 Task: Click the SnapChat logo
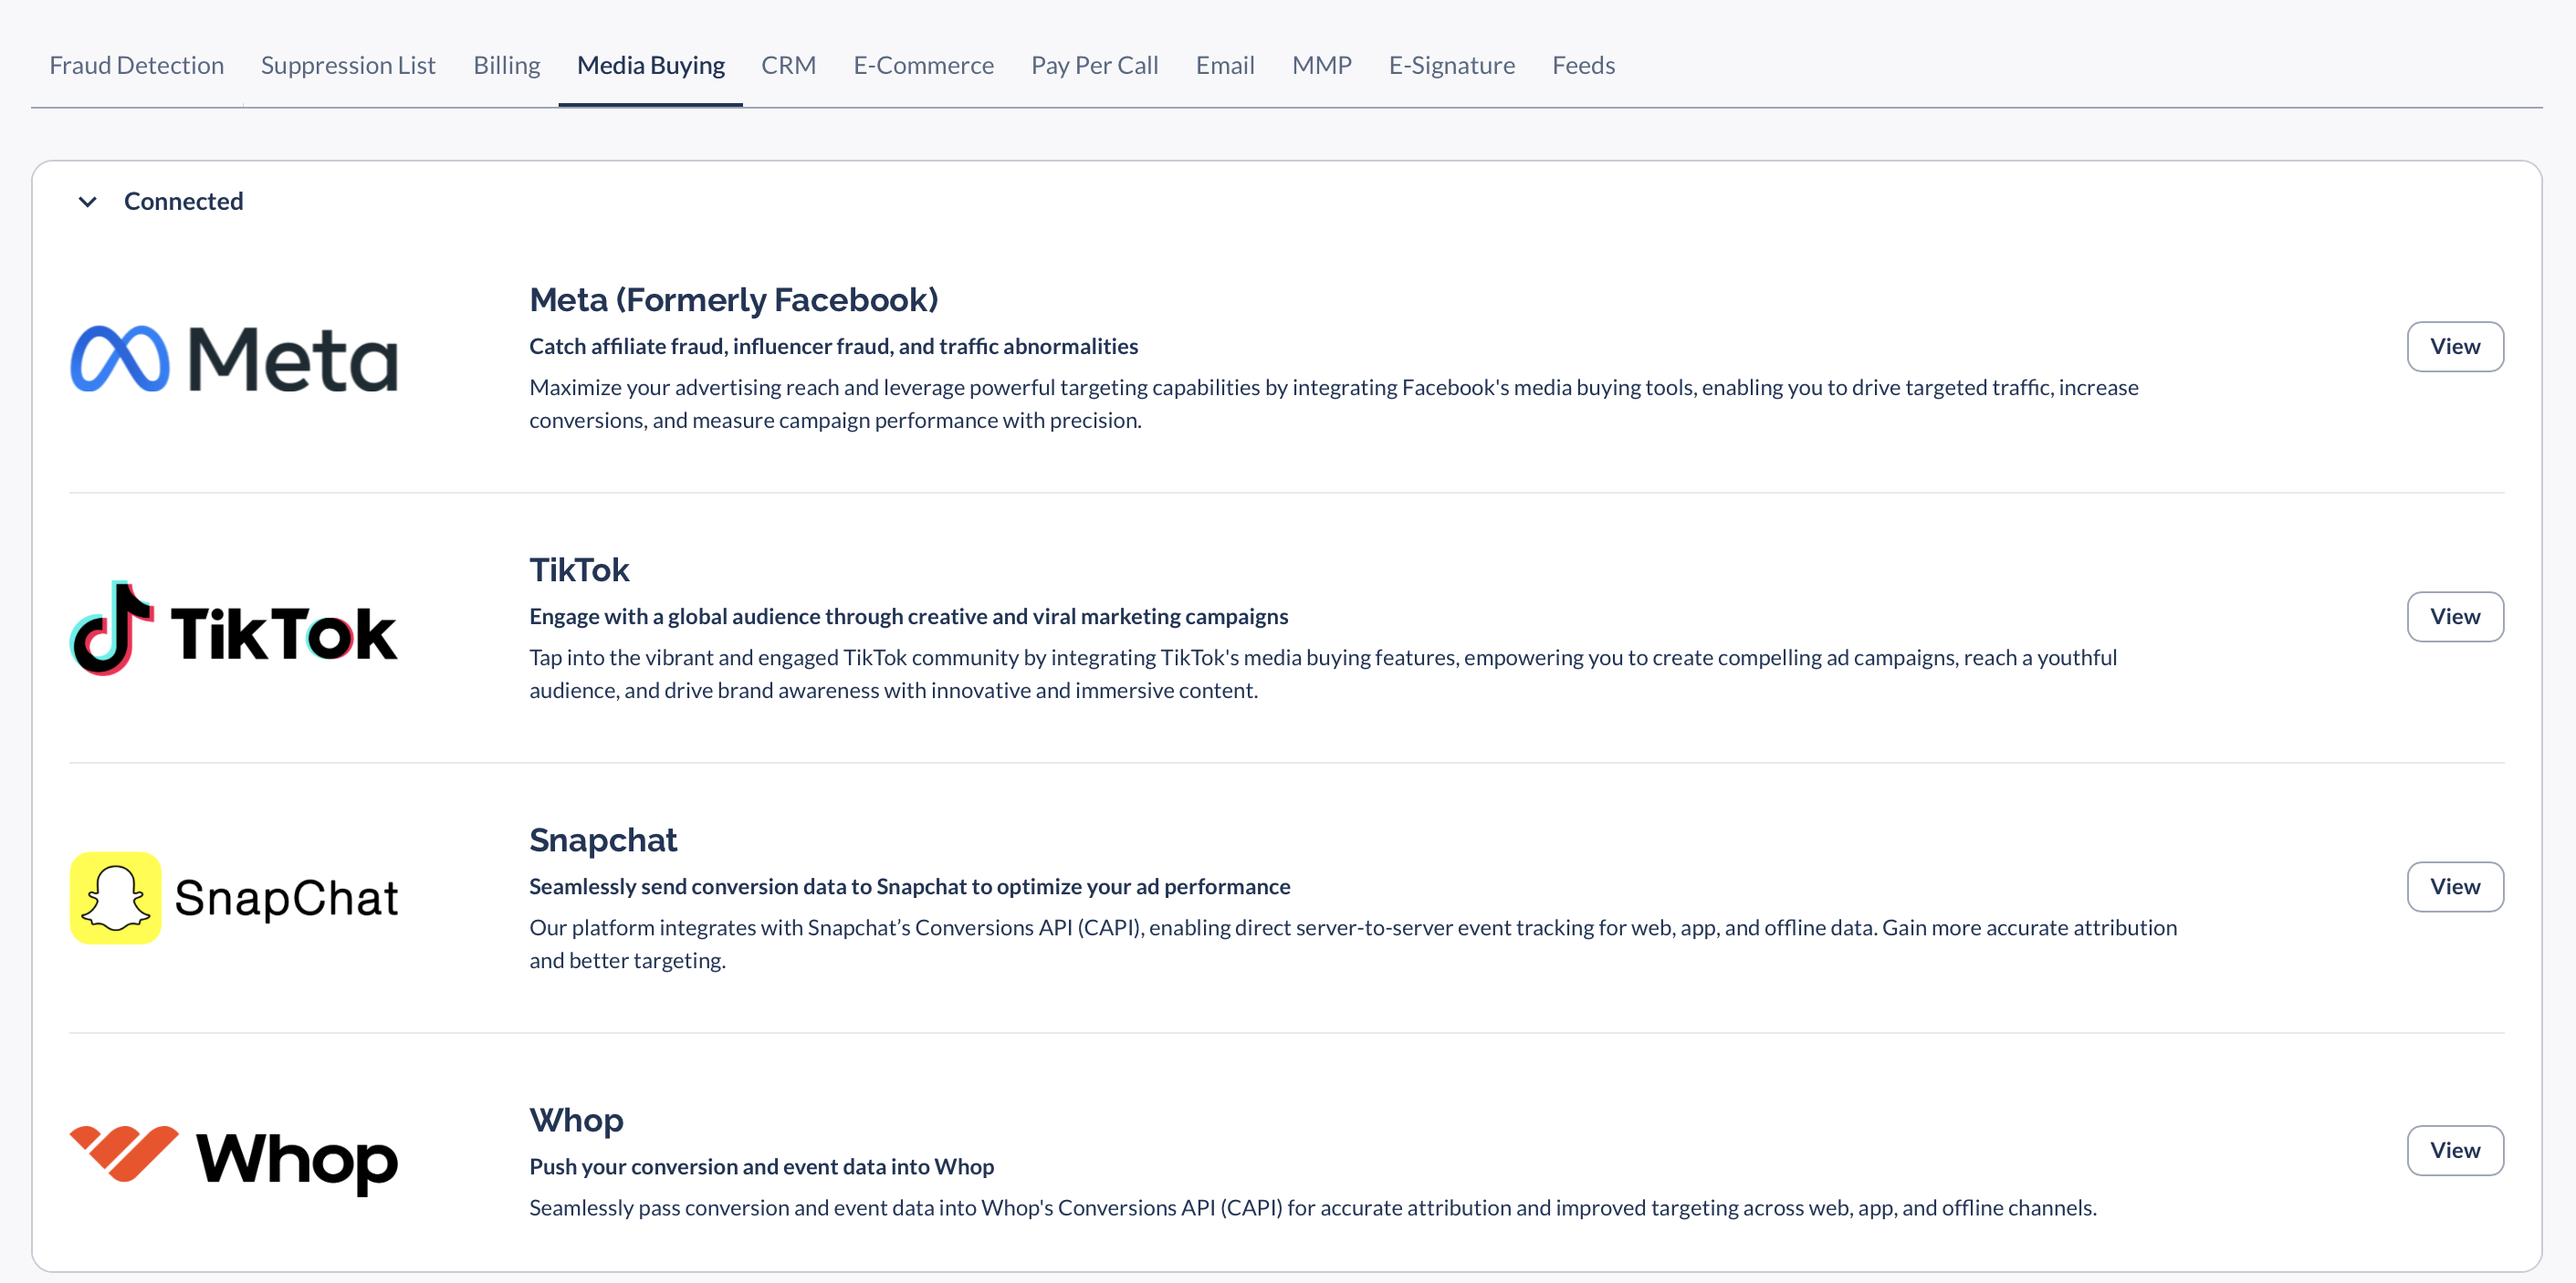234,898
